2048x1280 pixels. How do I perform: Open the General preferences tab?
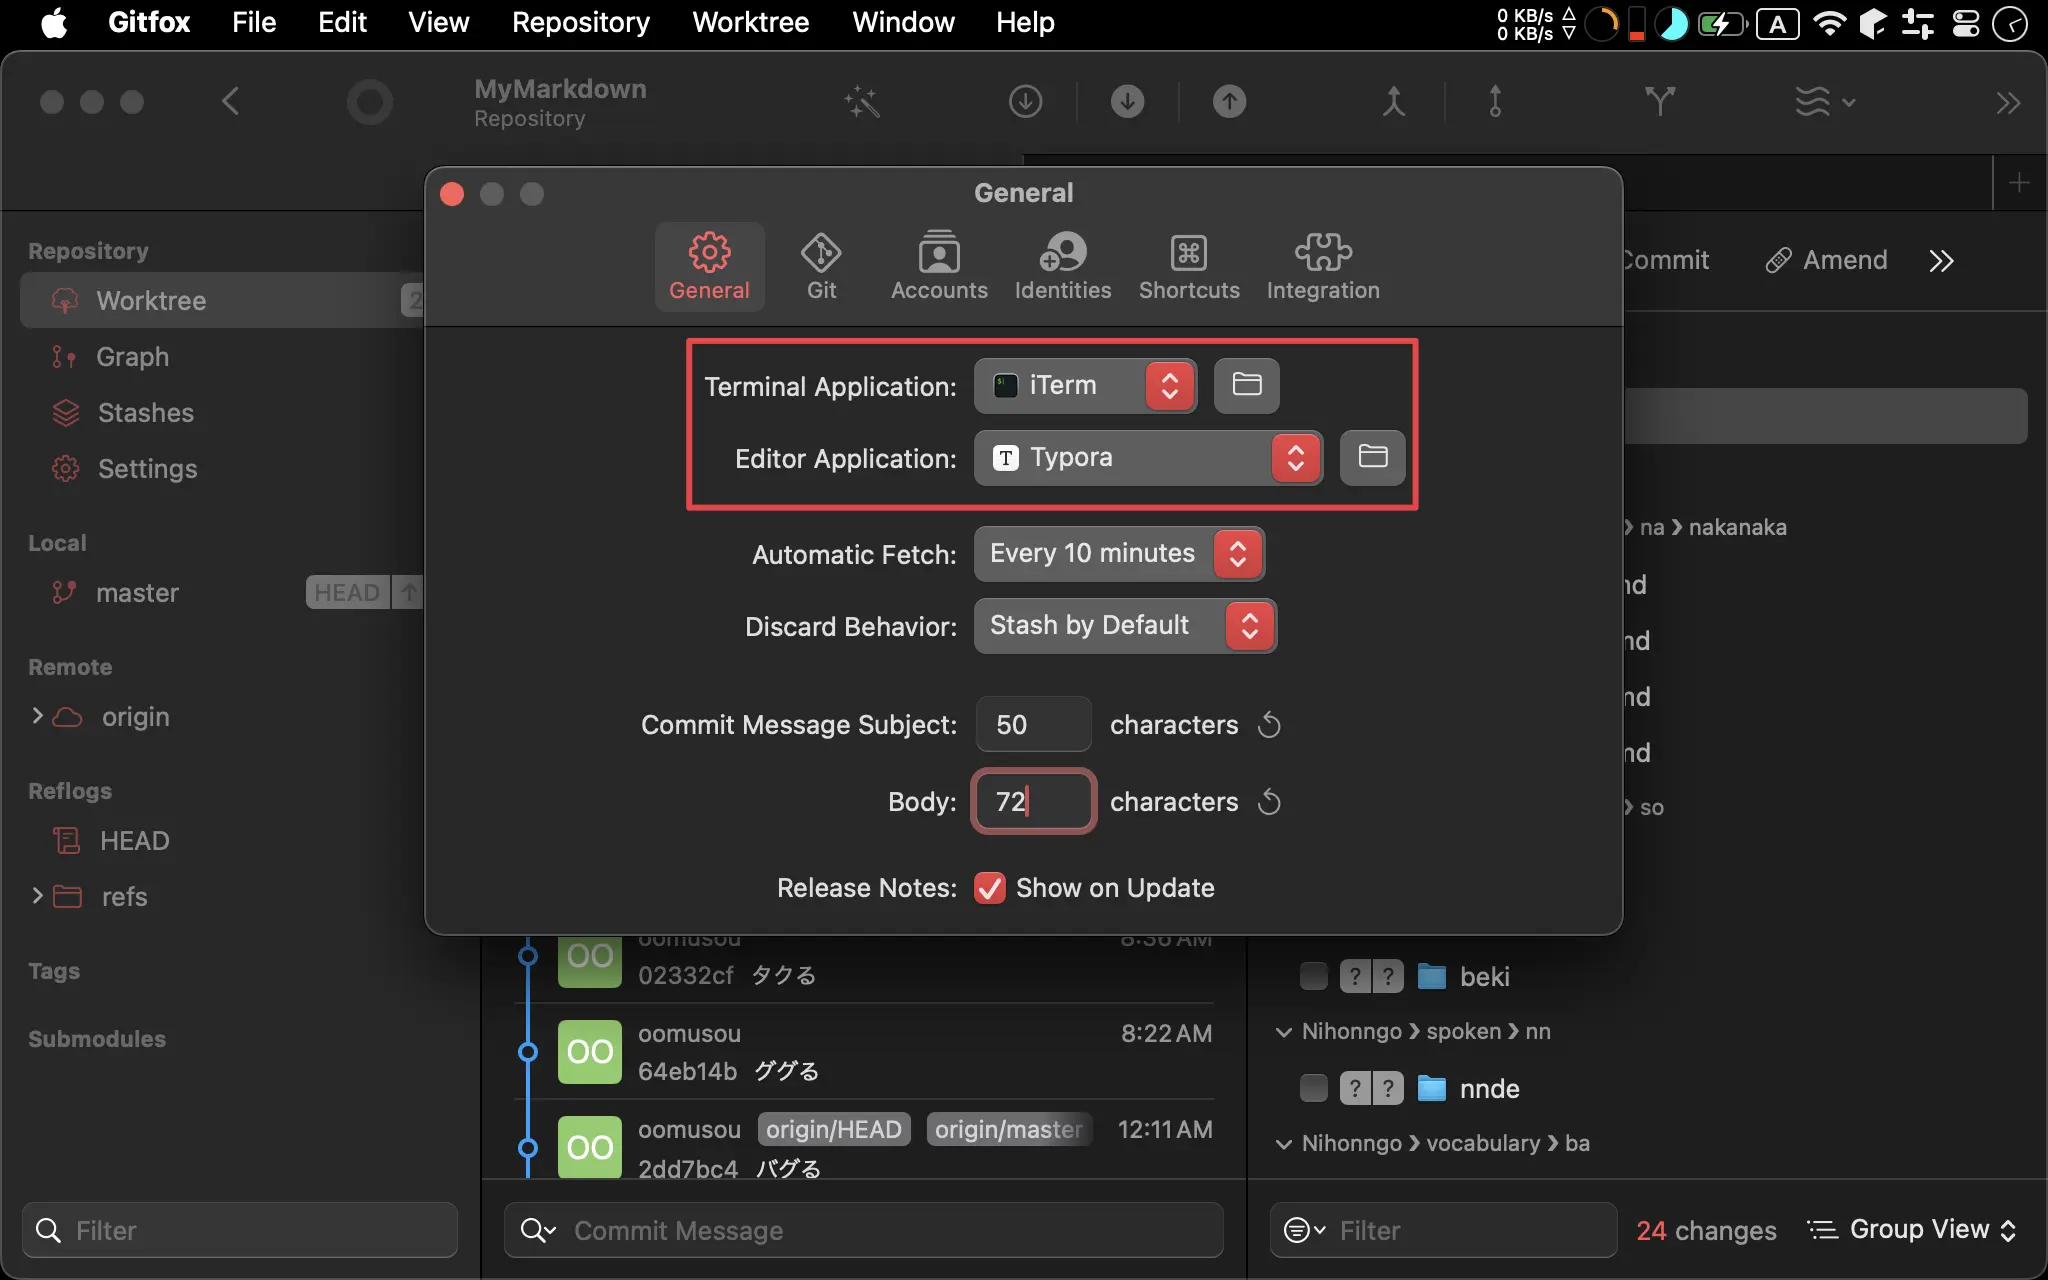(709, 266)
